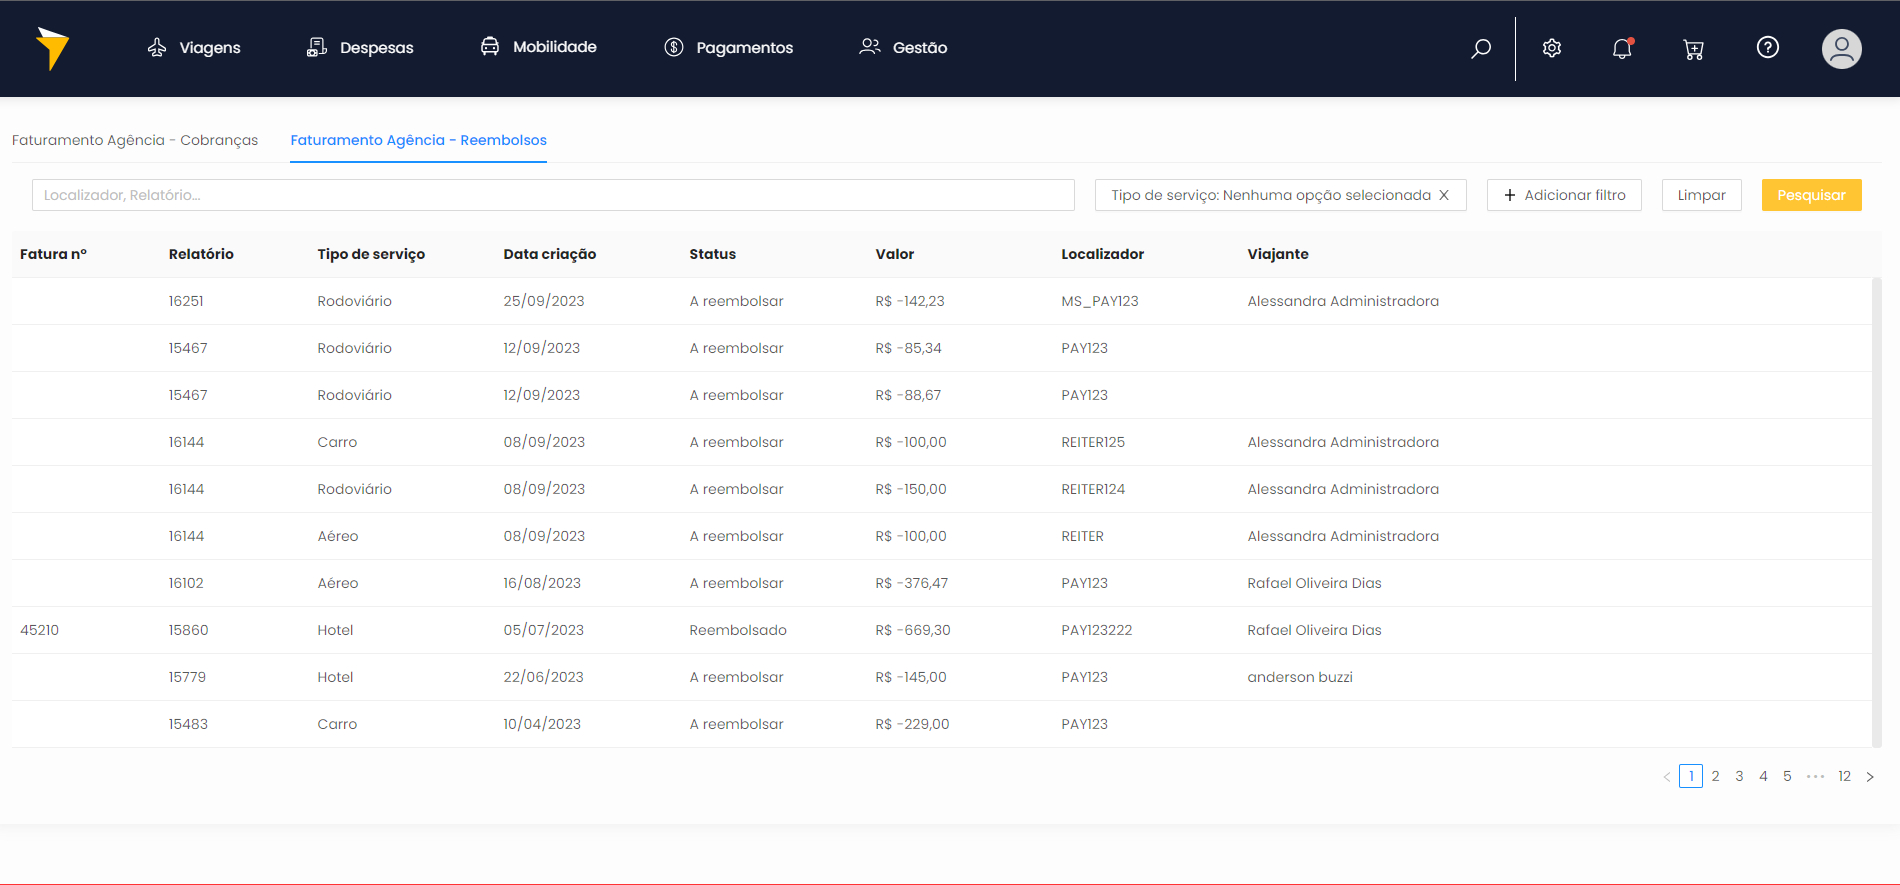Open the search magnifier icon
Viewport: 1900px width, 885px height.
click(x=1481, y=48)
